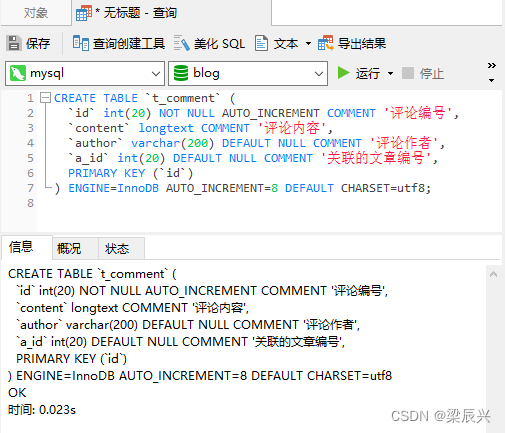Screen dimensions: 506x433
Task: Run the query with the green play icon
Action: [x=343, y=73]
